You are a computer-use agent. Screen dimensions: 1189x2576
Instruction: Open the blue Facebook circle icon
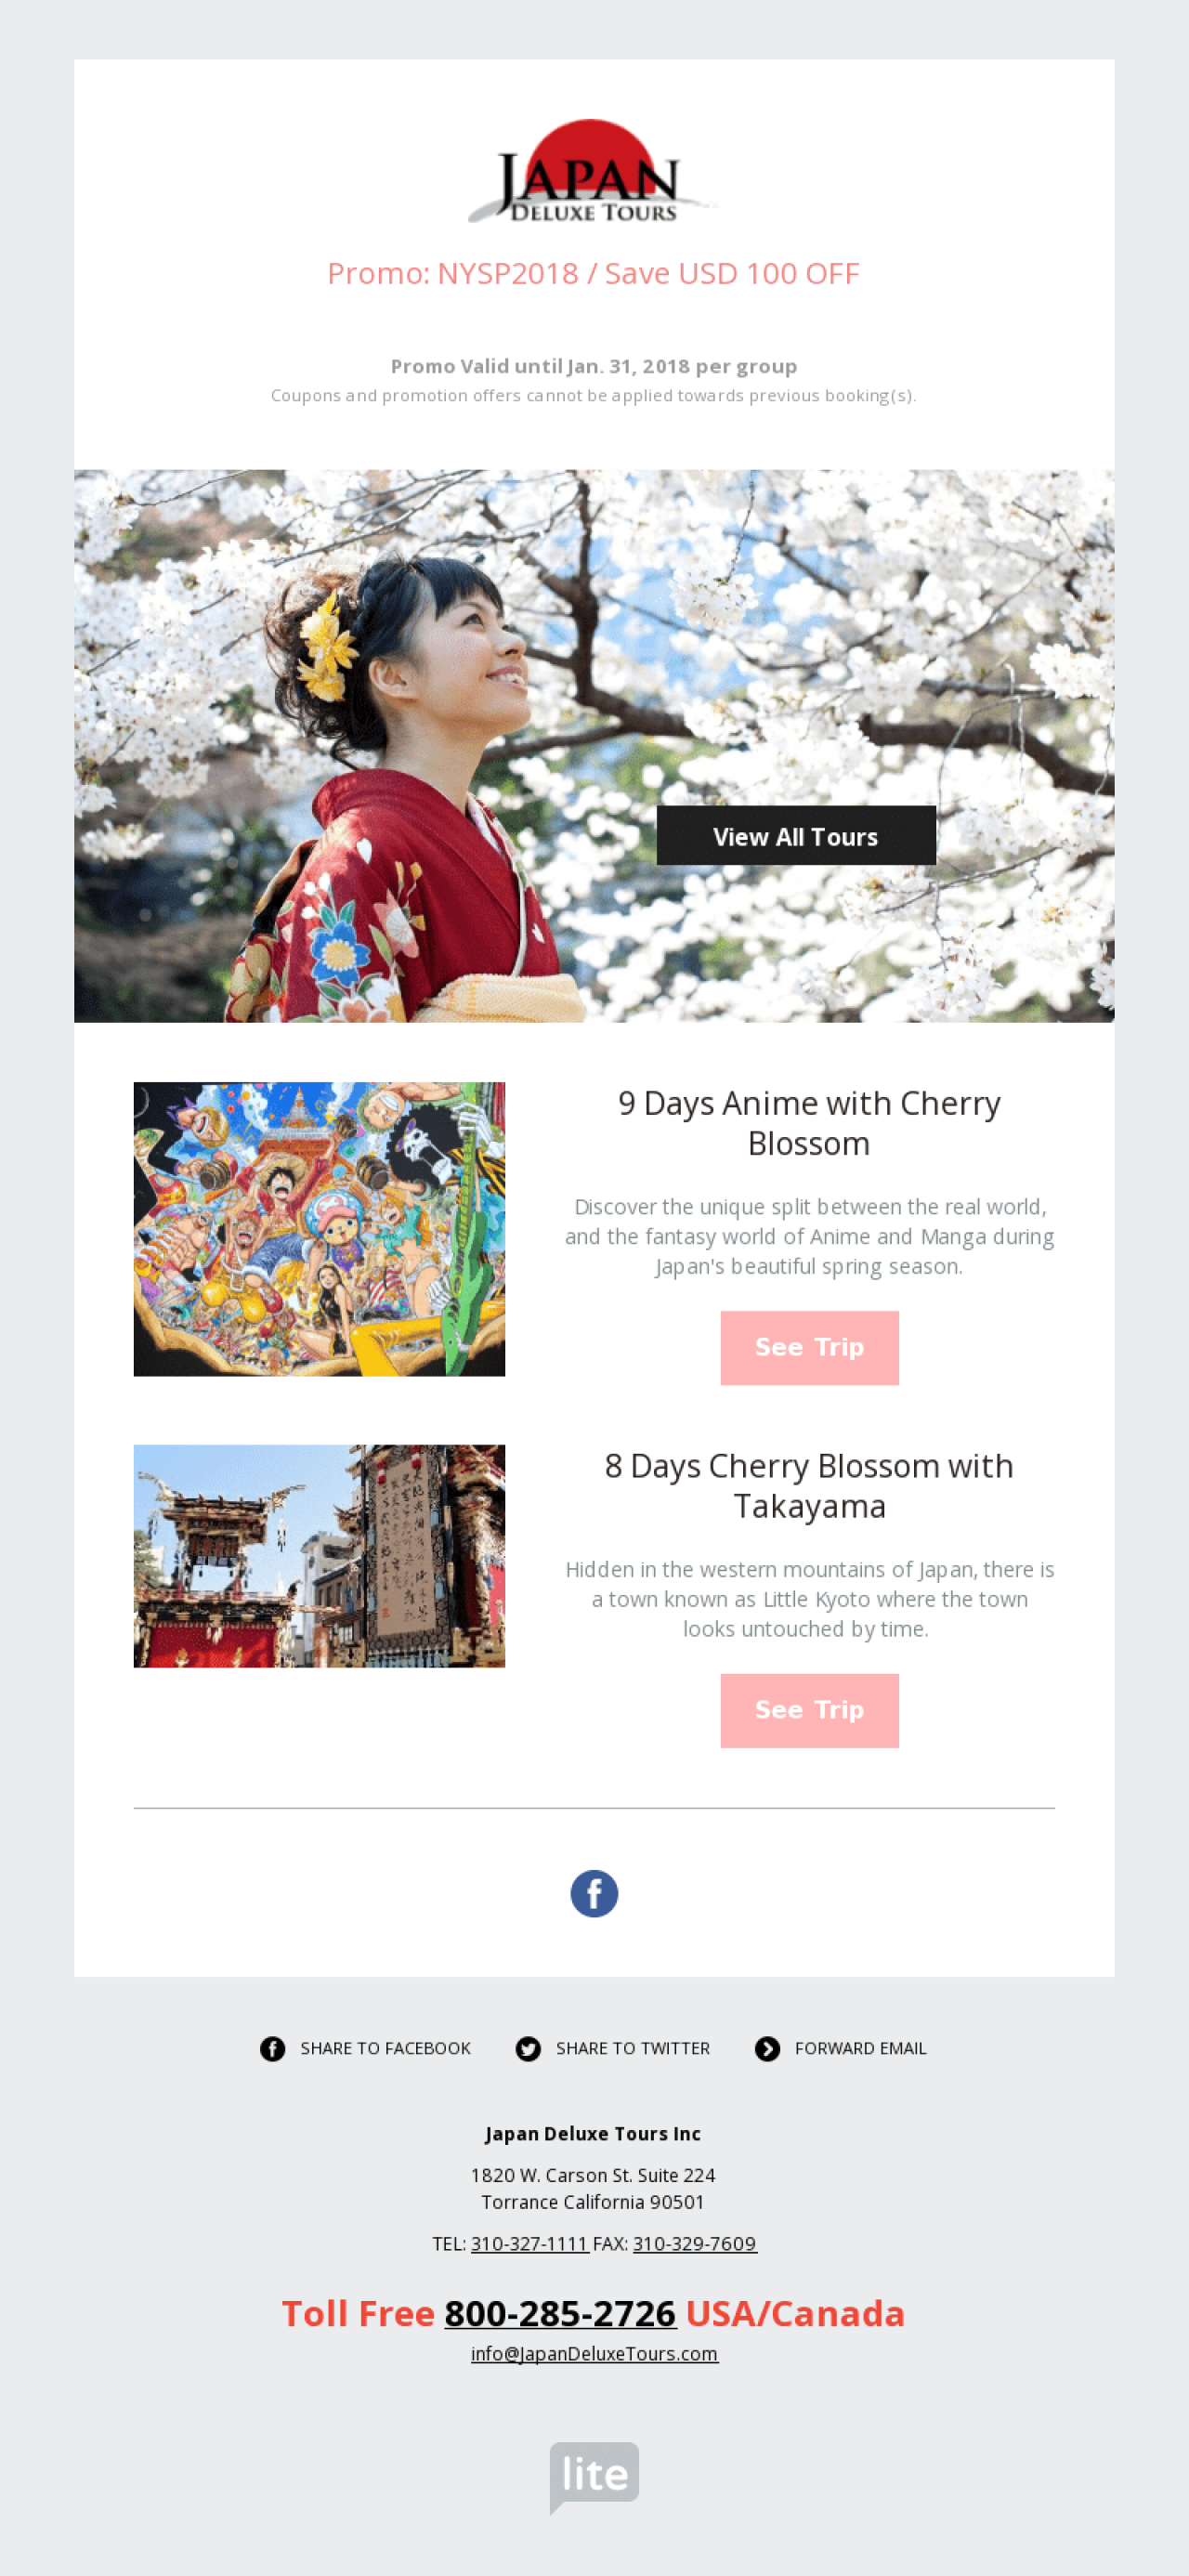click(594, 1893)
